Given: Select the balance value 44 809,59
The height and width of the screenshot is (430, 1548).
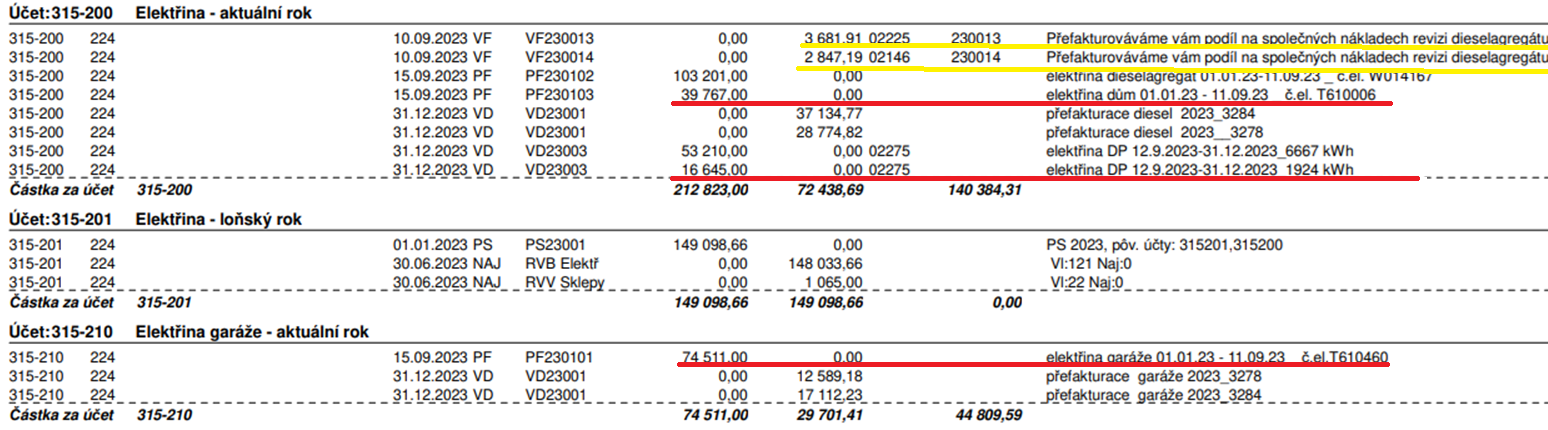Looking at the screenshot, I should (x=978, y=414).
